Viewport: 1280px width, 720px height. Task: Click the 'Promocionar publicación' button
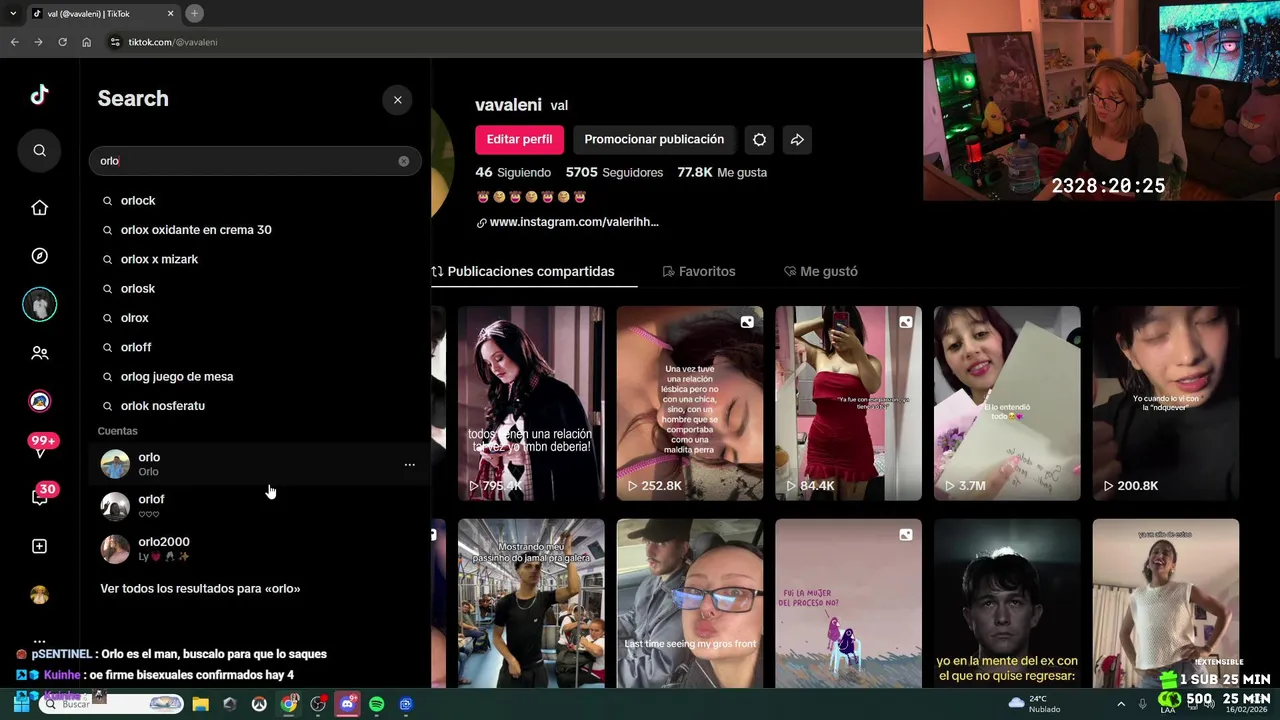[x=654, y=140]
